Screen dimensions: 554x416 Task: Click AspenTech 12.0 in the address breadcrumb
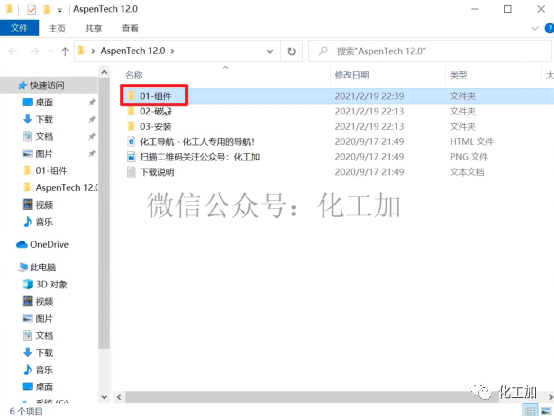click(x=133, y=51)
